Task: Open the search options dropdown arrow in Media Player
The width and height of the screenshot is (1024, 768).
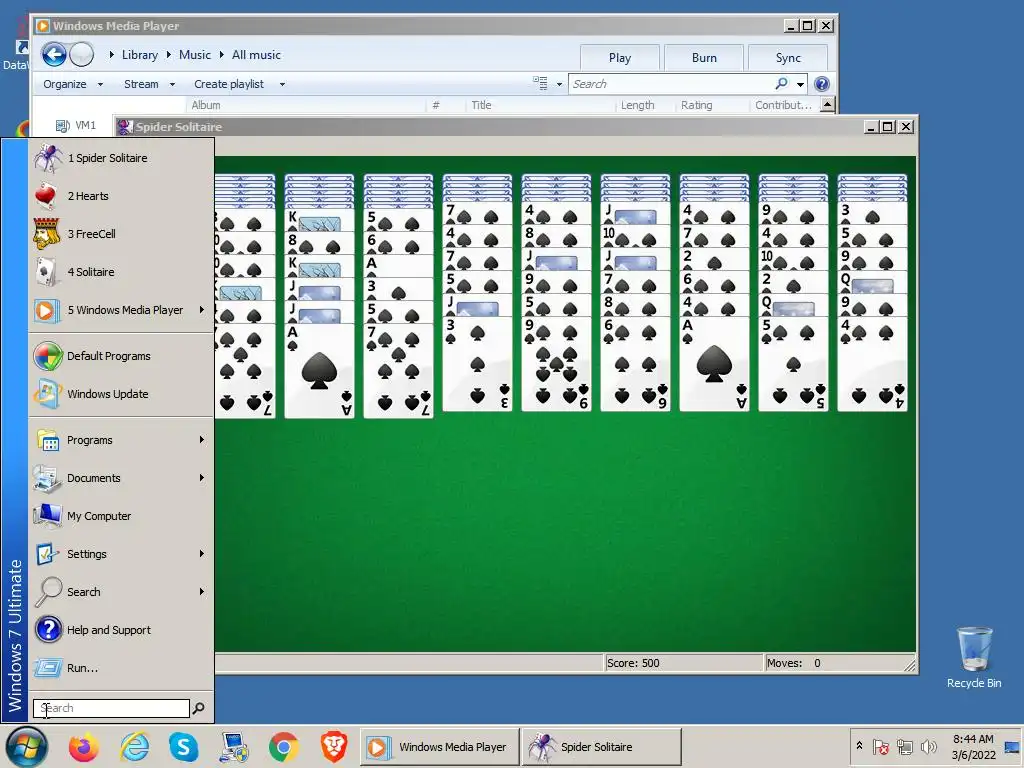Action: pos(801,84)
